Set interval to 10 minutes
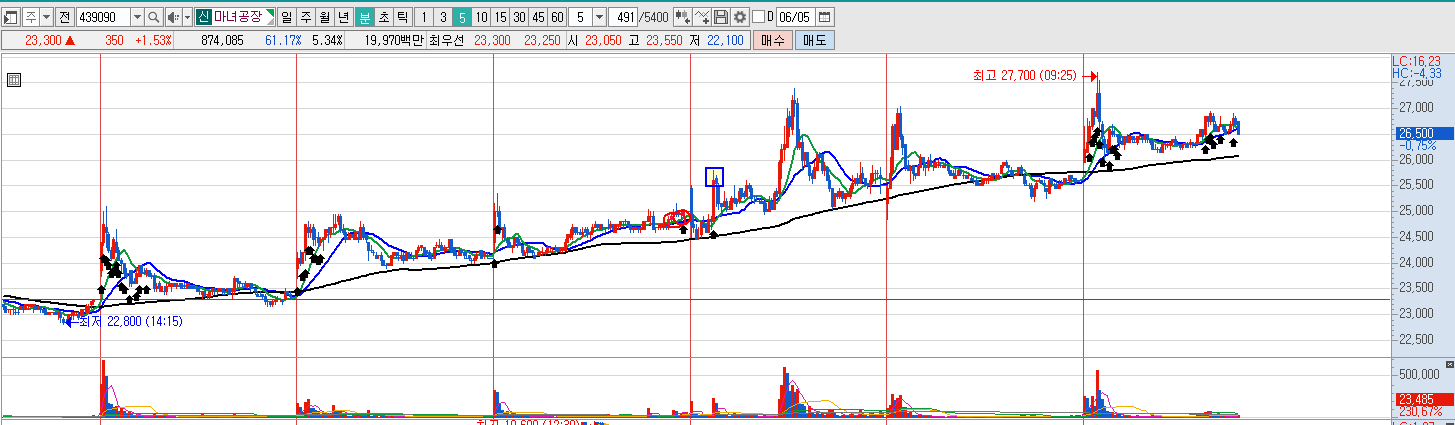This screenshot has width=1455, height=425. [x=482, y=17]
